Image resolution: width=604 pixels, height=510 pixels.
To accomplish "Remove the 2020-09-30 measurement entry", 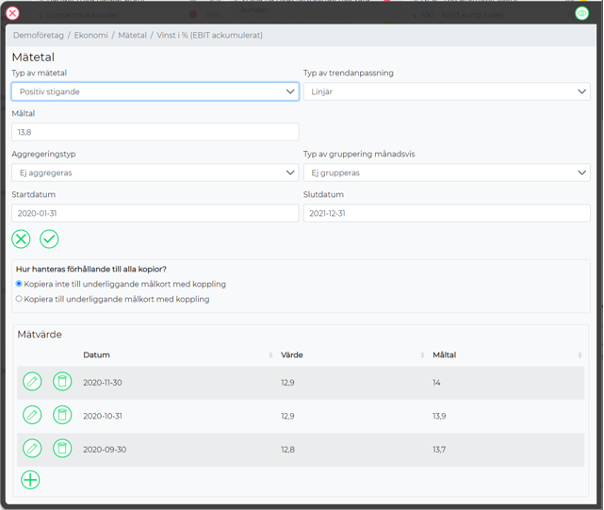I will [x=62, y=448].
